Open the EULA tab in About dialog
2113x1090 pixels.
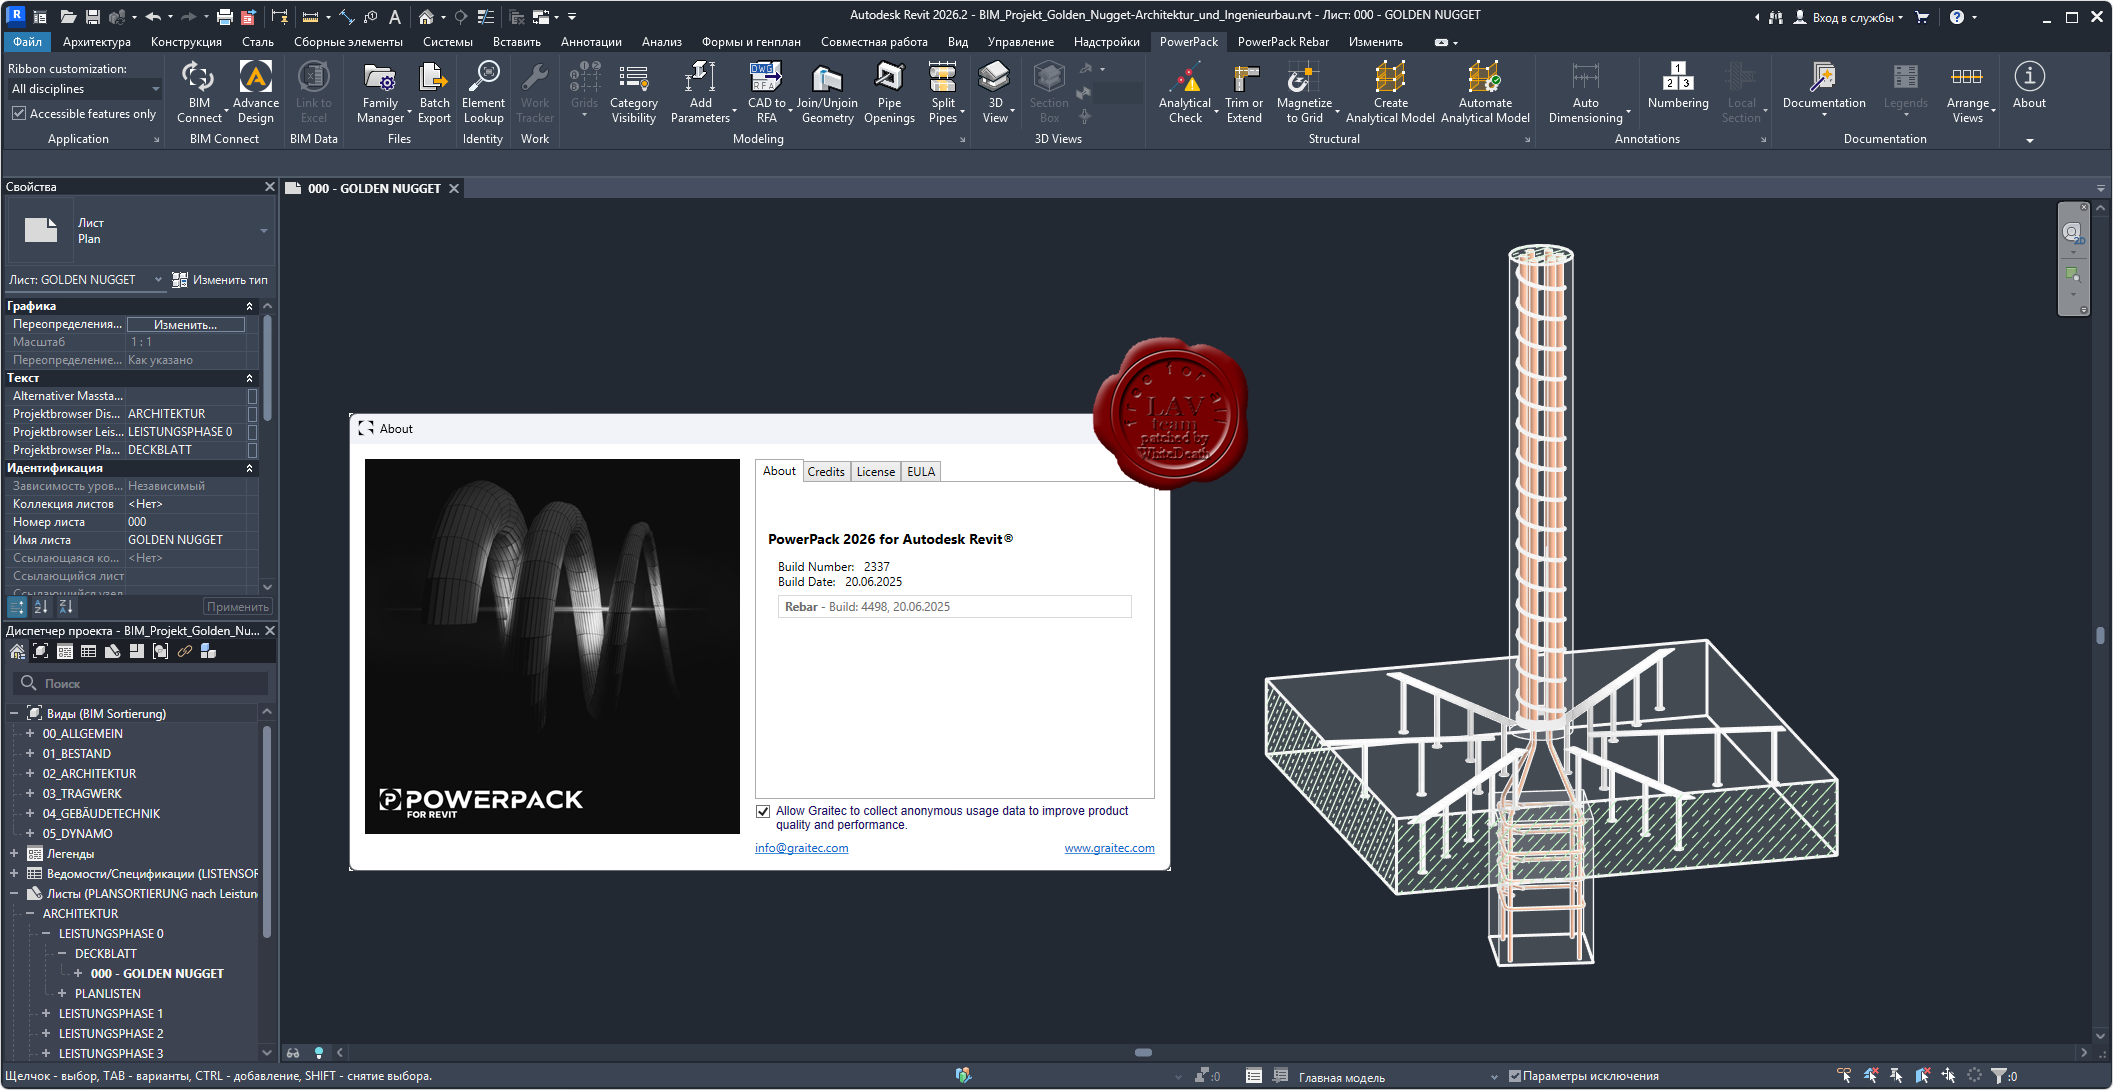[x=921, y=472]
